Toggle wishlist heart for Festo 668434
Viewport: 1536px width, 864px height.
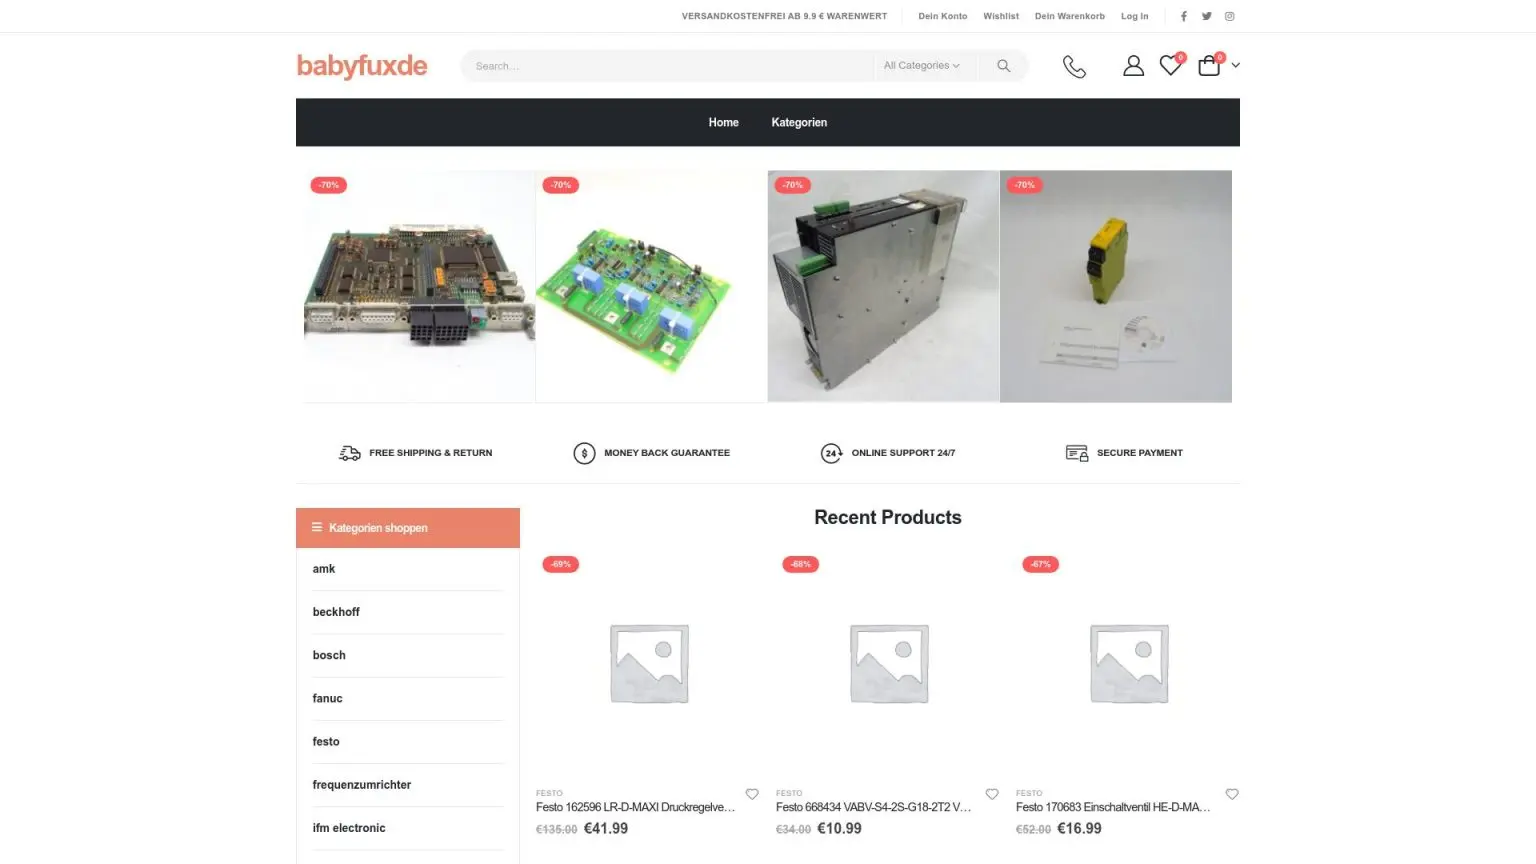[992, 794]
